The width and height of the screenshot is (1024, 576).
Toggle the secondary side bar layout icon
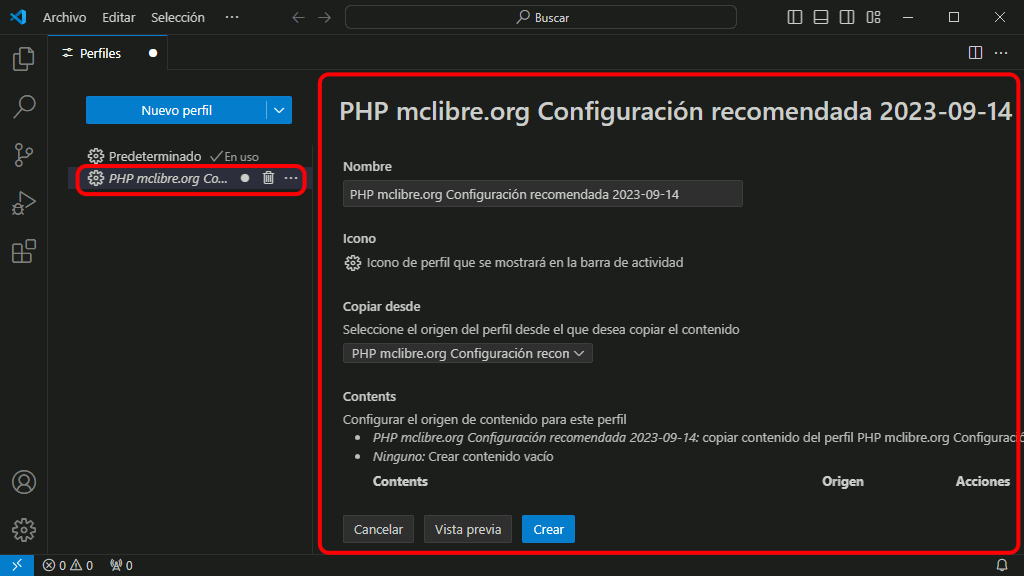tap(847, 18)
